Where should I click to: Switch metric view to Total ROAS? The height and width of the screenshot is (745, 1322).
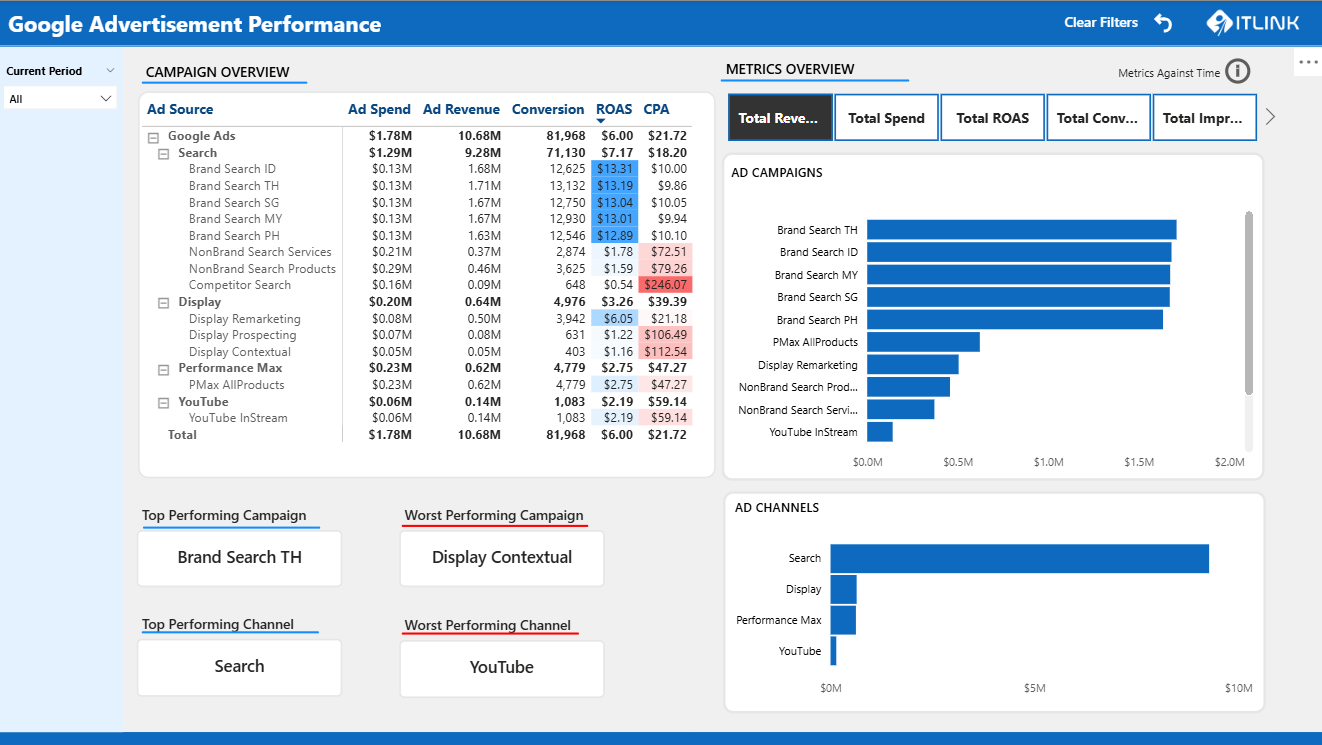(x=992, y=117)
